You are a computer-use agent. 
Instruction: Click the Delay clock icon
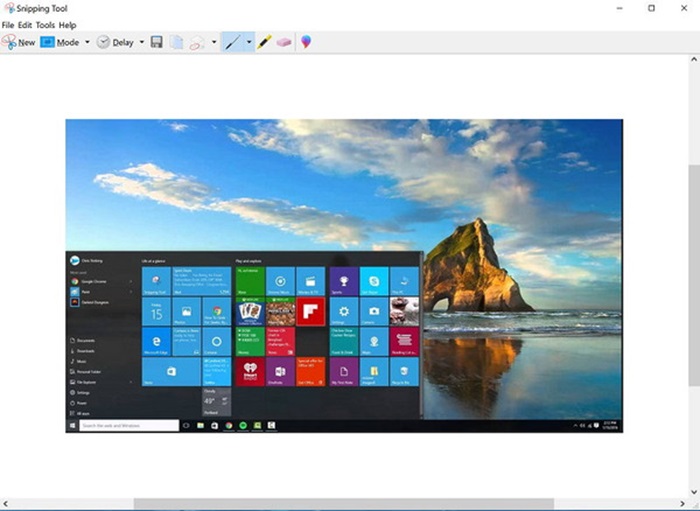(103, 42)
